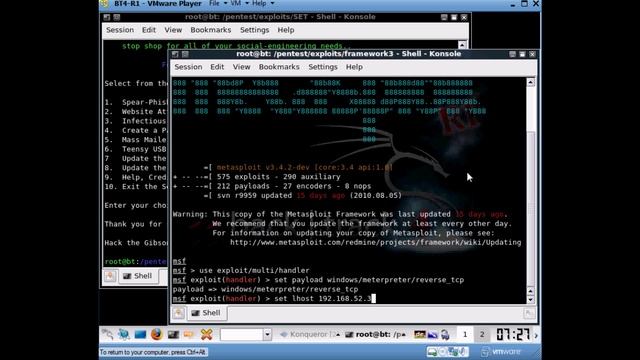Click new session icon in framework3 Konsole
This screenshot has width=640, height=360.
point(178,313)
